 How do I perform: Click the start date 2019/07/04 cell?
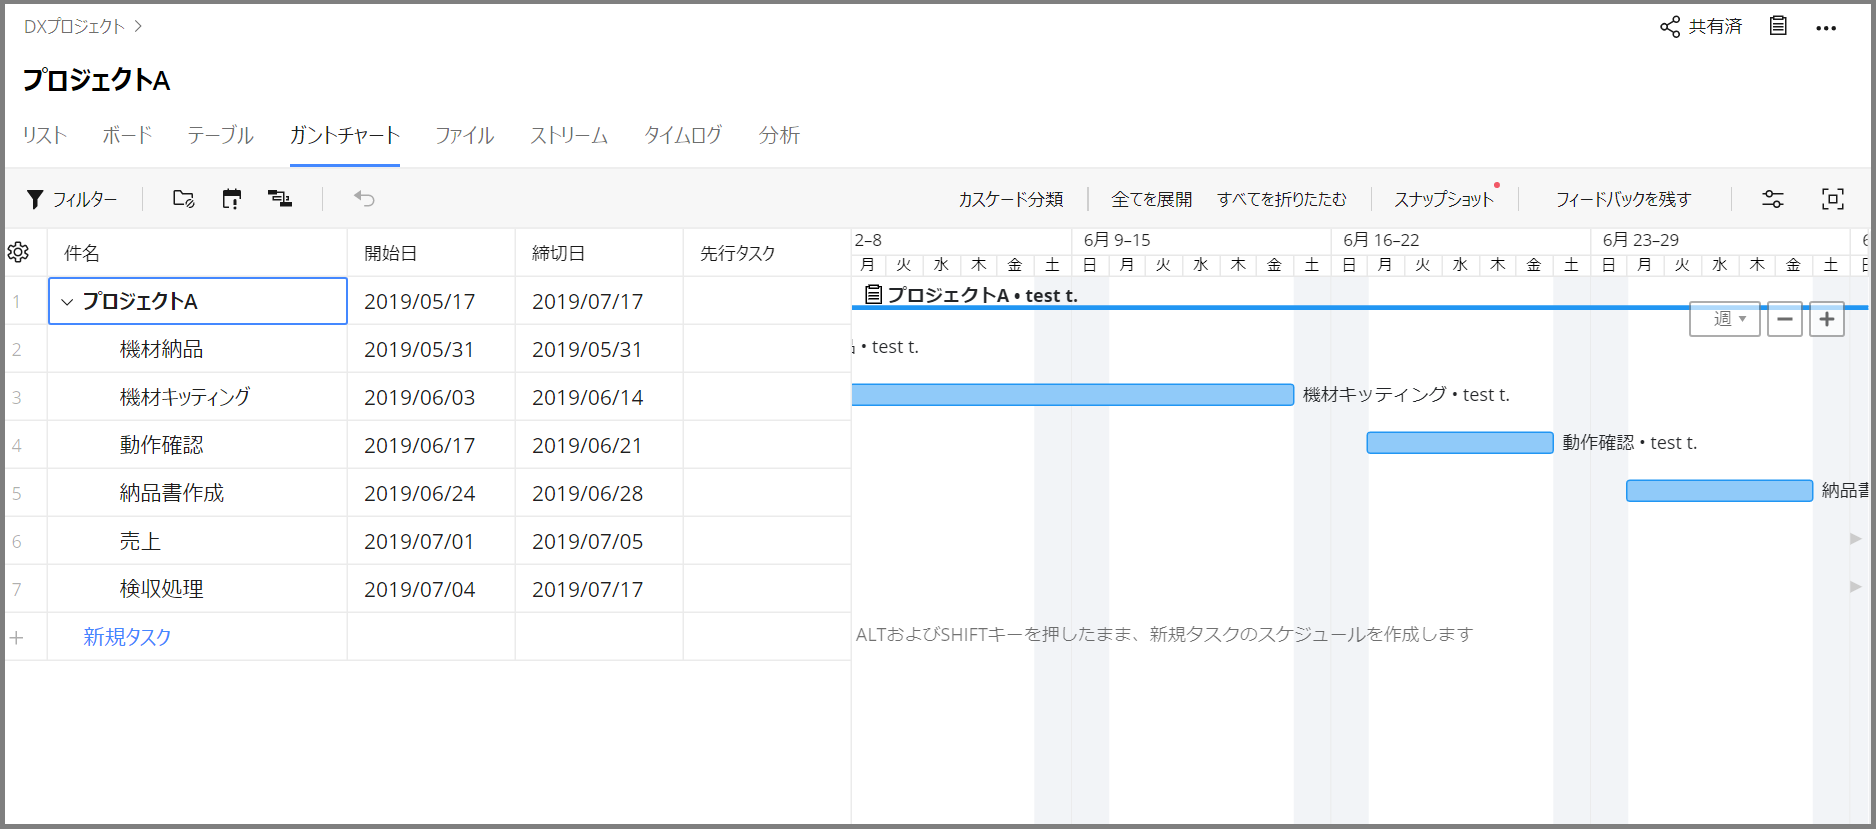tap(431, 589)
